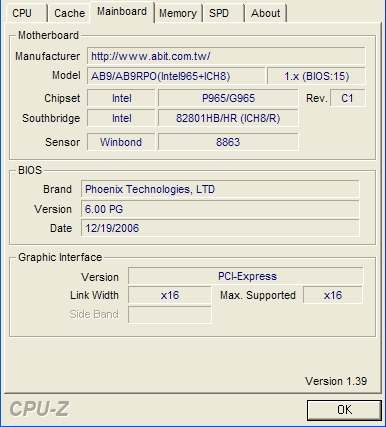This screenshot has width=386, height=427.
Task: Click the Max. Supported label
Action: 258,295
